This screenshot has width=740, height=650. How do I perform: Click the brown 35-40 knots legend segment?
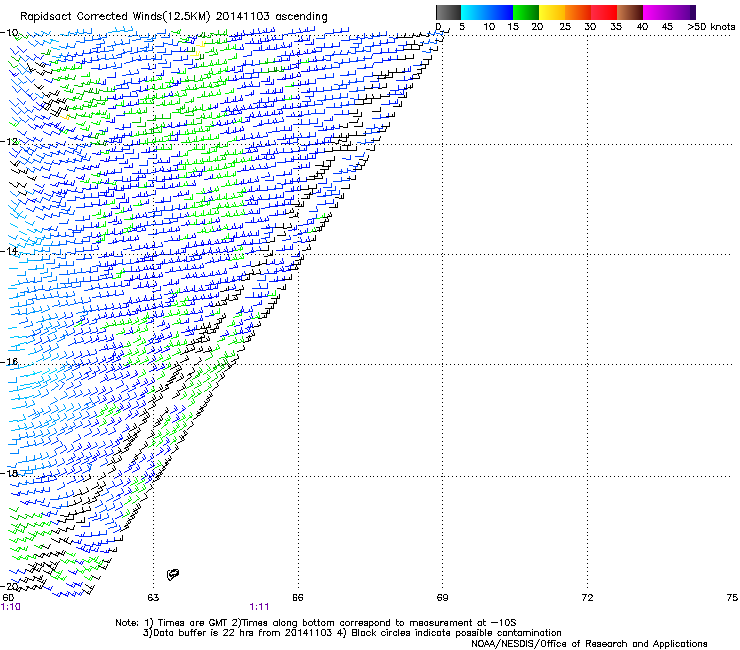click(x=630, y=12)
